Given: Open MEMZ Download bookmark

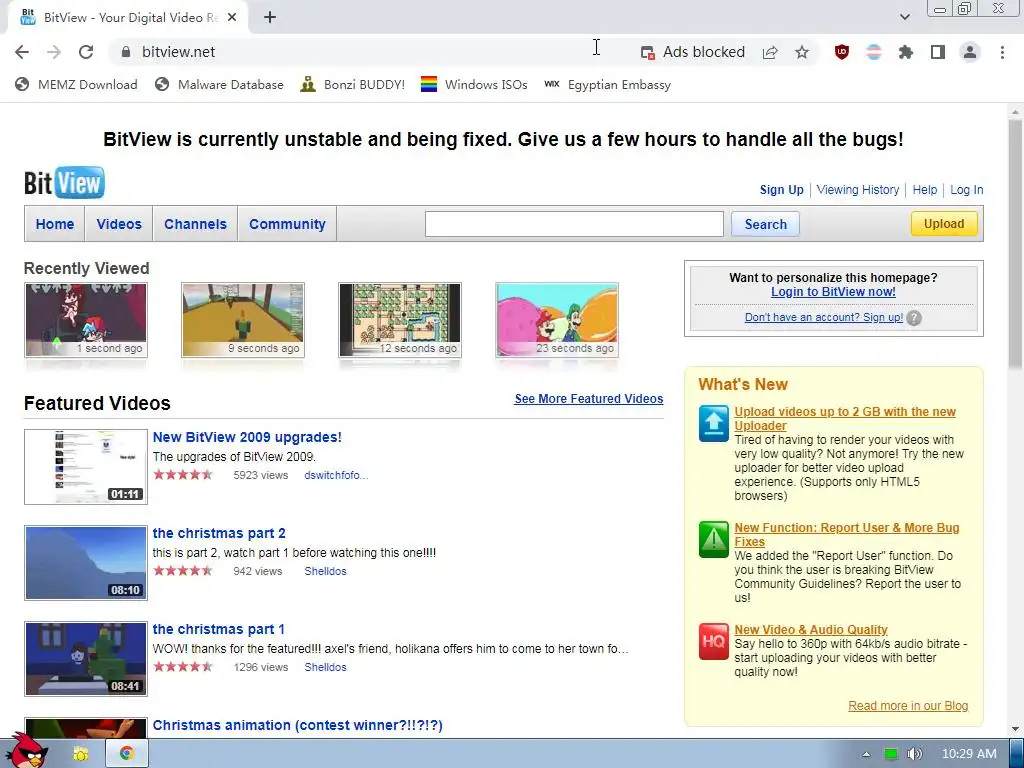Looking at the screenshot, I should pos(76,84).
